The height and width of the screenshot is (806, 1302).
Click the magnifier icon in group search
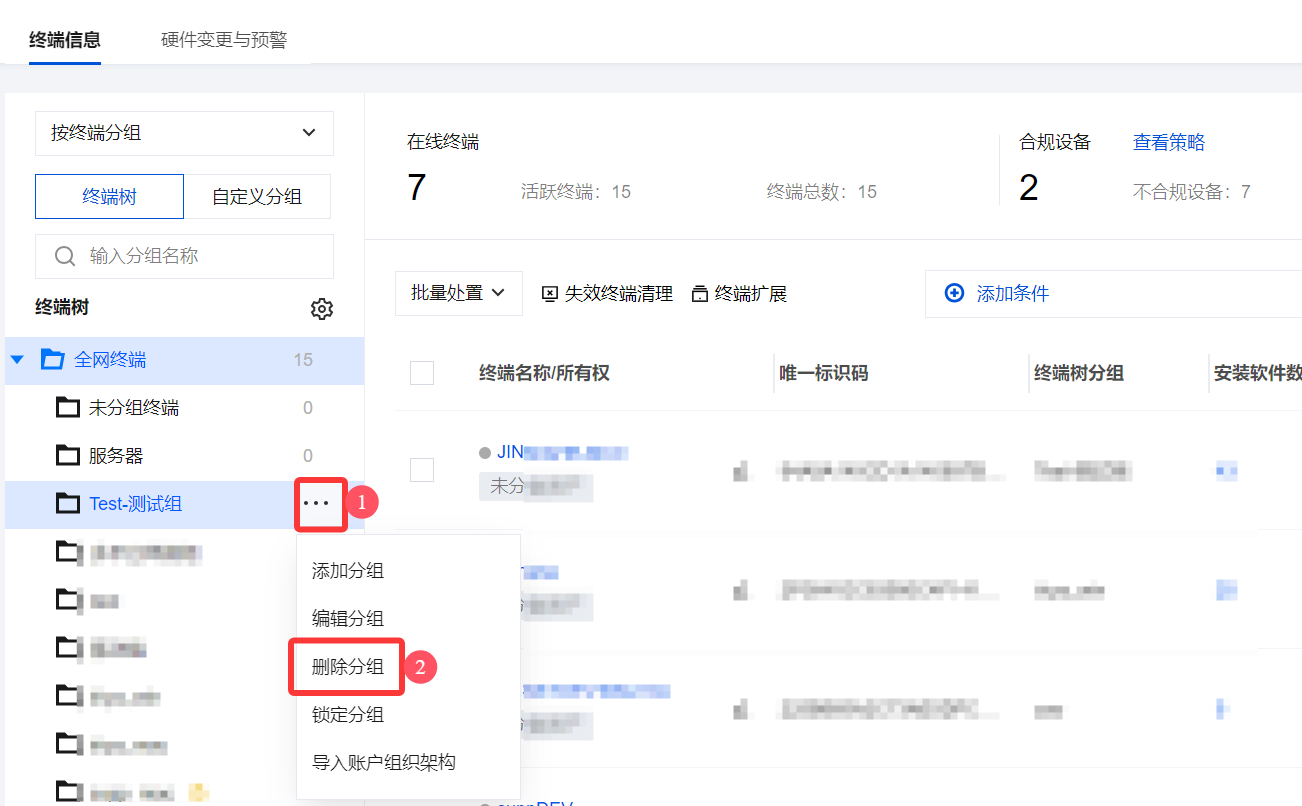click(65, 257)
